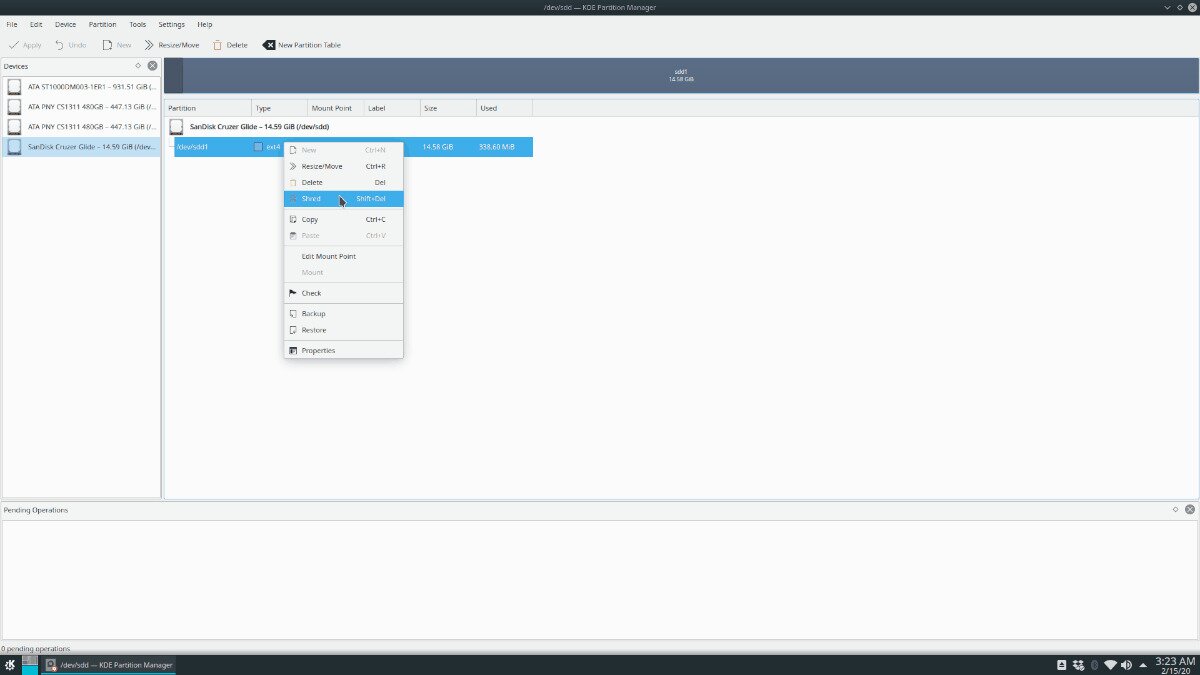Expand the /dev/sdd1 partition entry
Screen dimensions: 1200x675
pos(170,146)
